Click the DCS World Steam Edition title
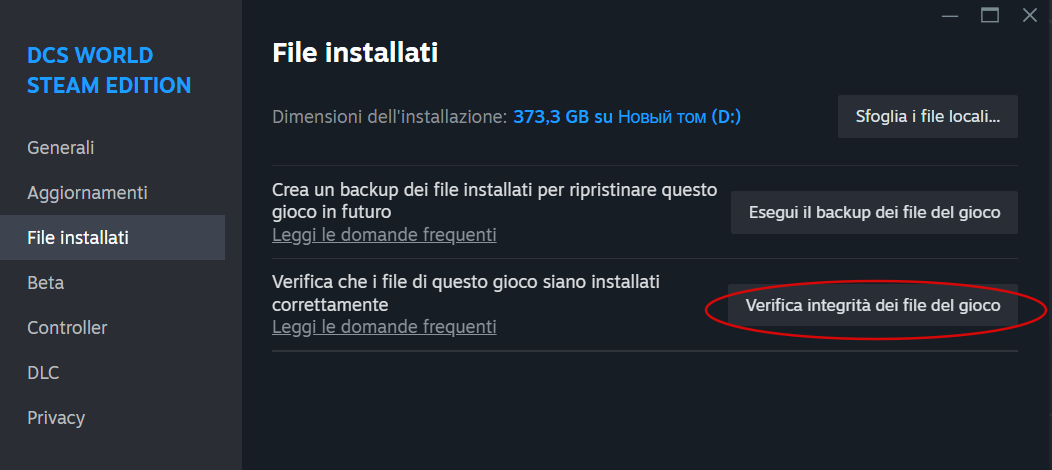 tap(108, 70)
